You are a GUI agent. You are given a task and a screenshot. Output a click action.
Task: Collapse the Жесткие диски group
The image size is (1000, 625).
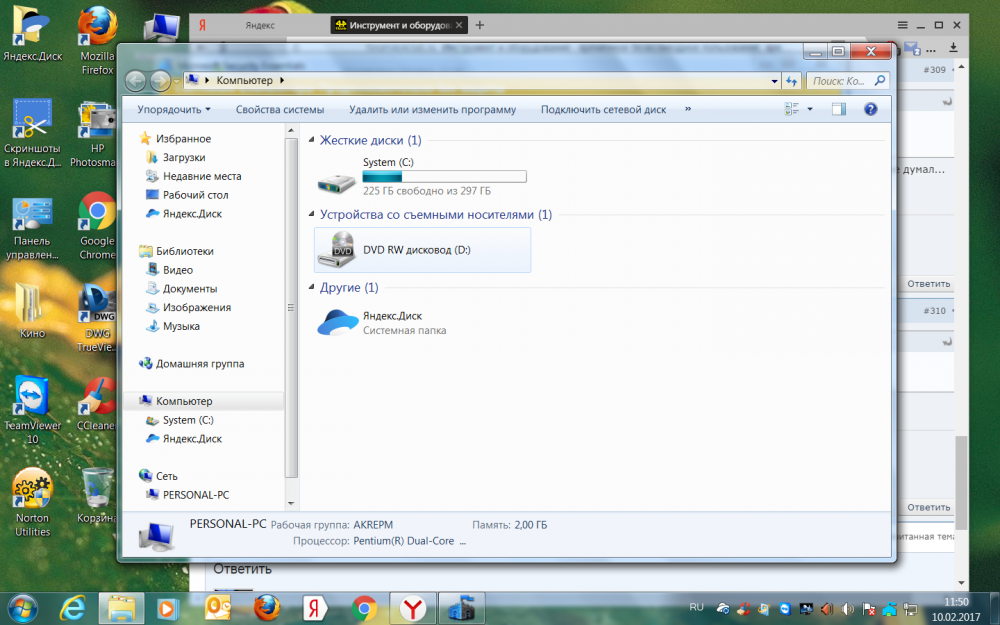(311, 140)
